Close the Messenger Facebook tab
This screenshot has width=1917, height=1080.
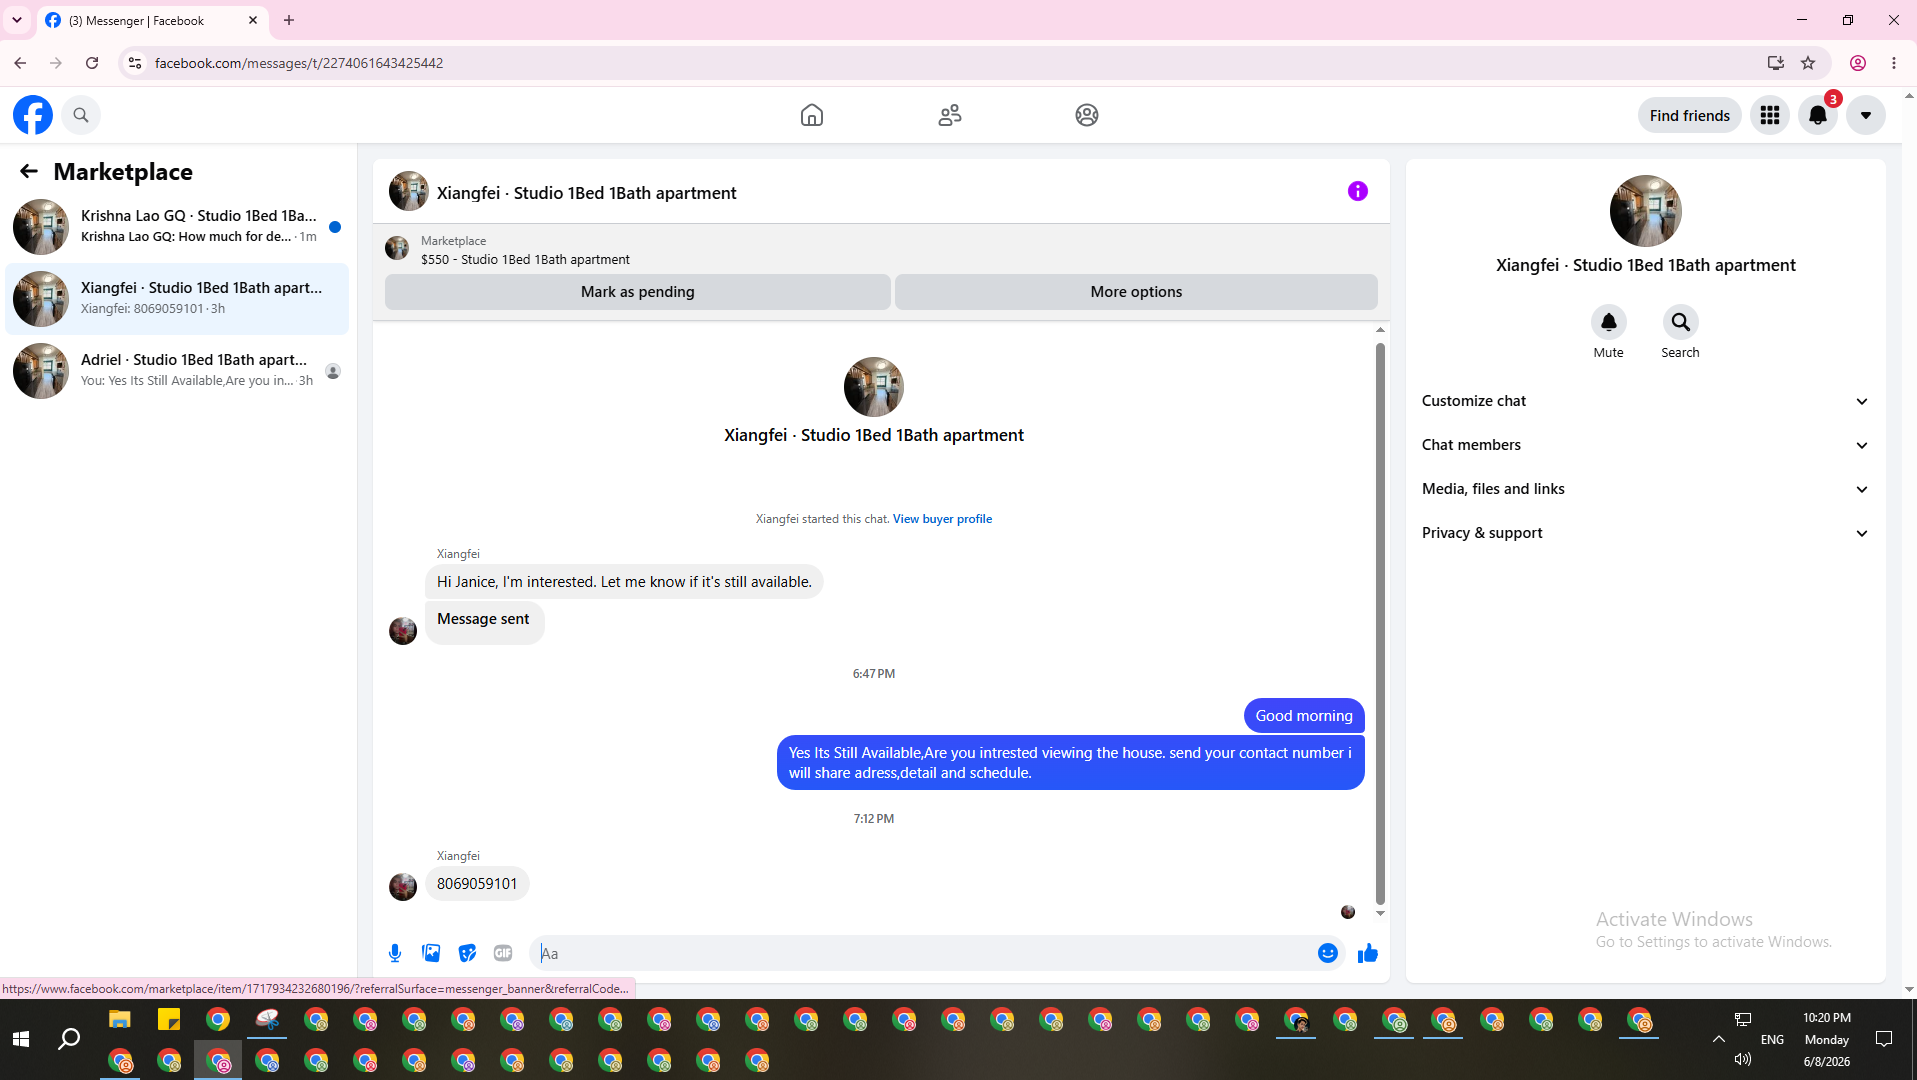tap(253, 20)
